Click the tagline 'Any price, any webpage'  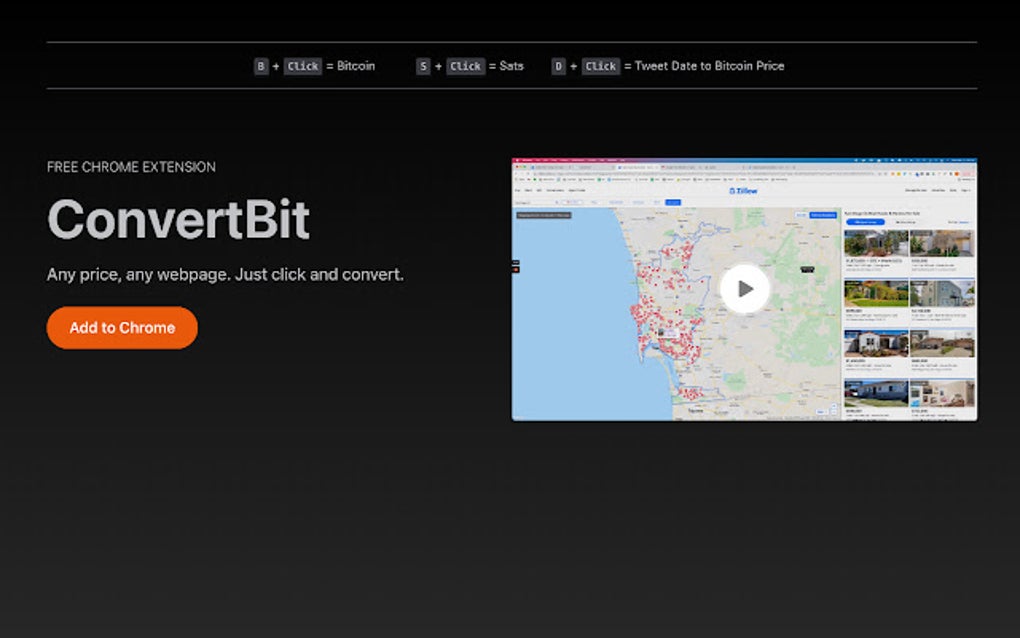coord(225,274)
